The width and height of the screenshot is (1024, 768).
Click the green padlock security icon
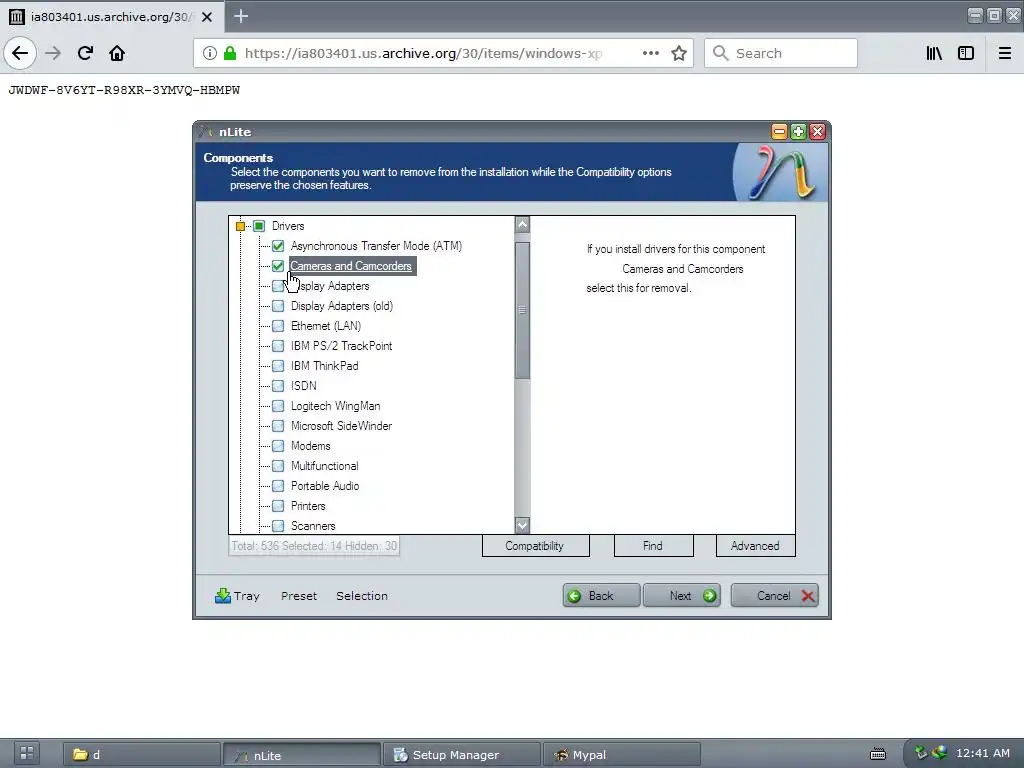[230, 53]
